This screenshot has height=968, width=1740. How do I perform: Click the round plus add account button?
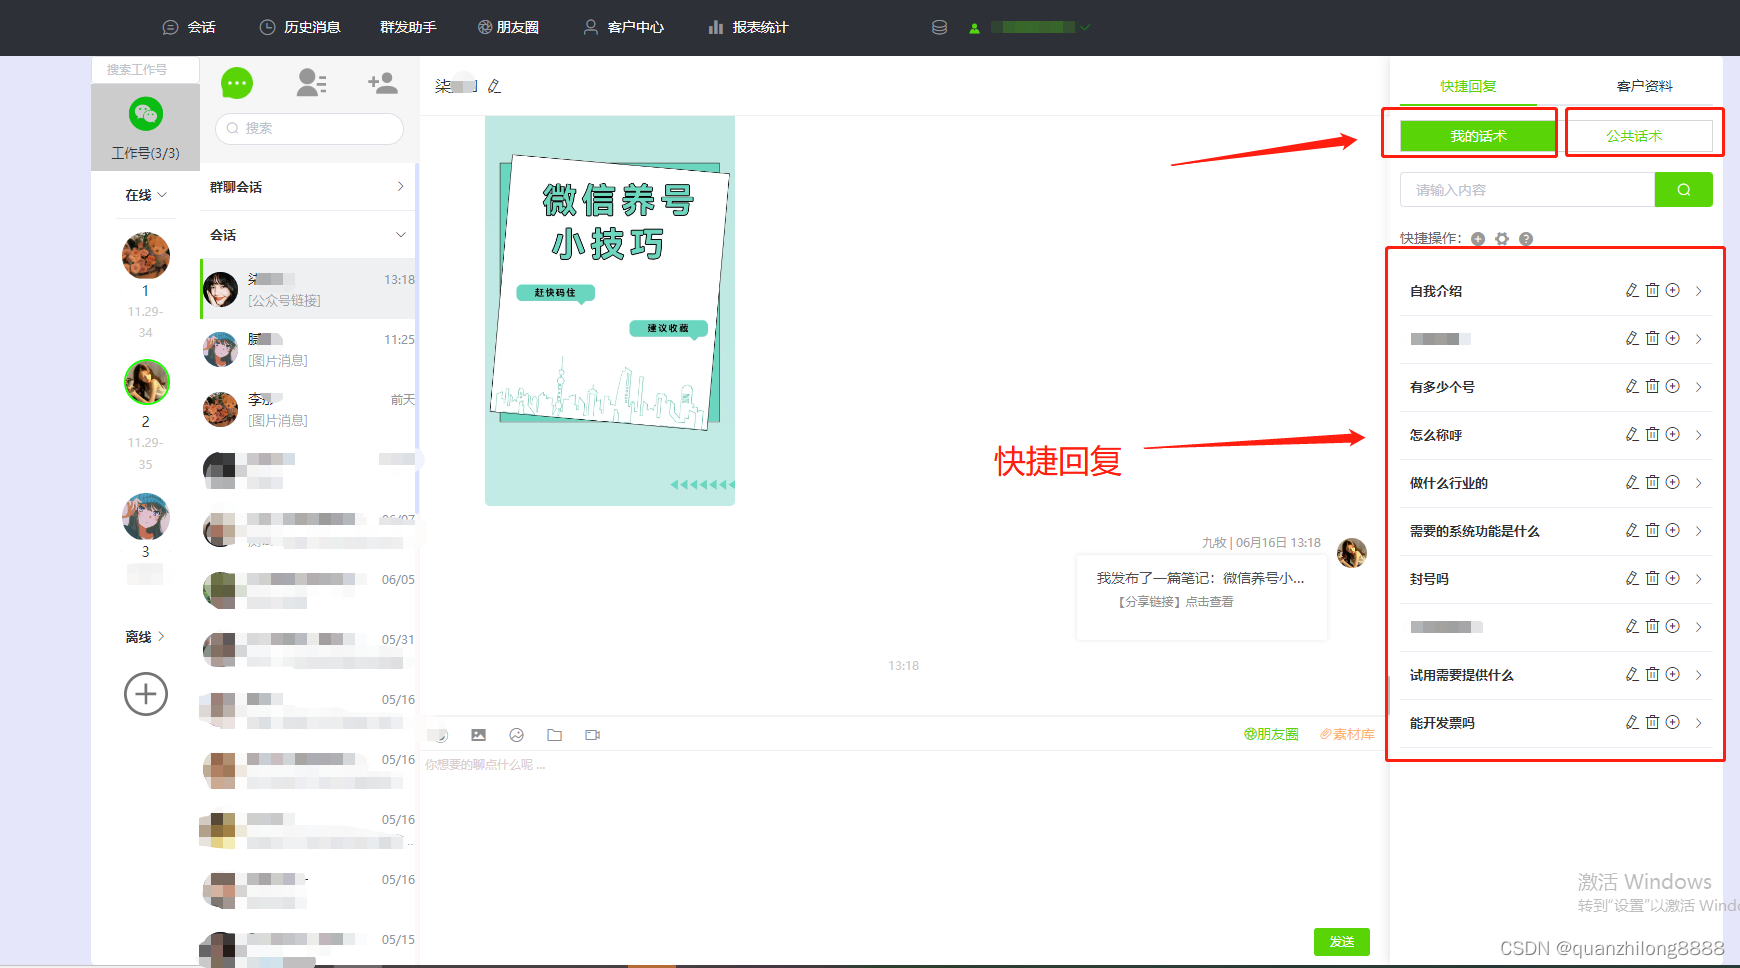coord(146,694)
